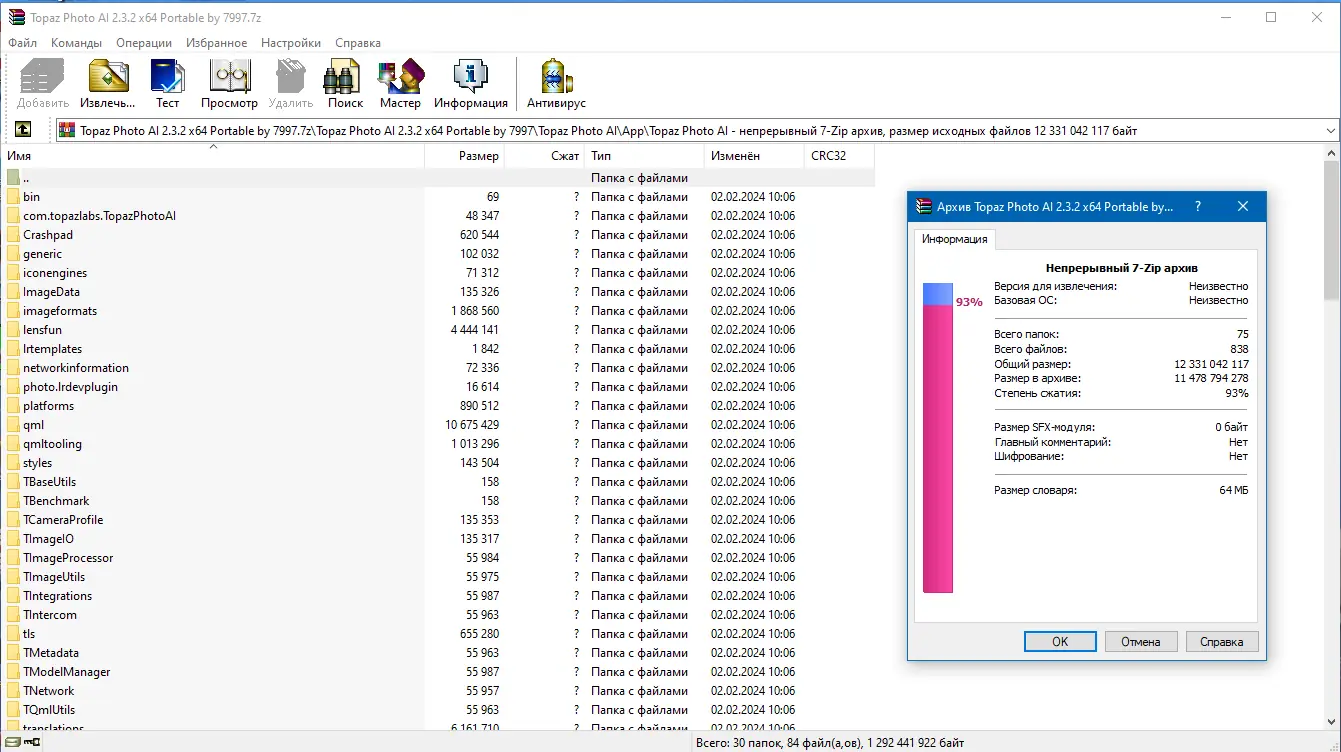Image resolution: width=1341 pixels, height=752 pixels.
Task: Open the Файл menu
Action: [x=22, y=43]
